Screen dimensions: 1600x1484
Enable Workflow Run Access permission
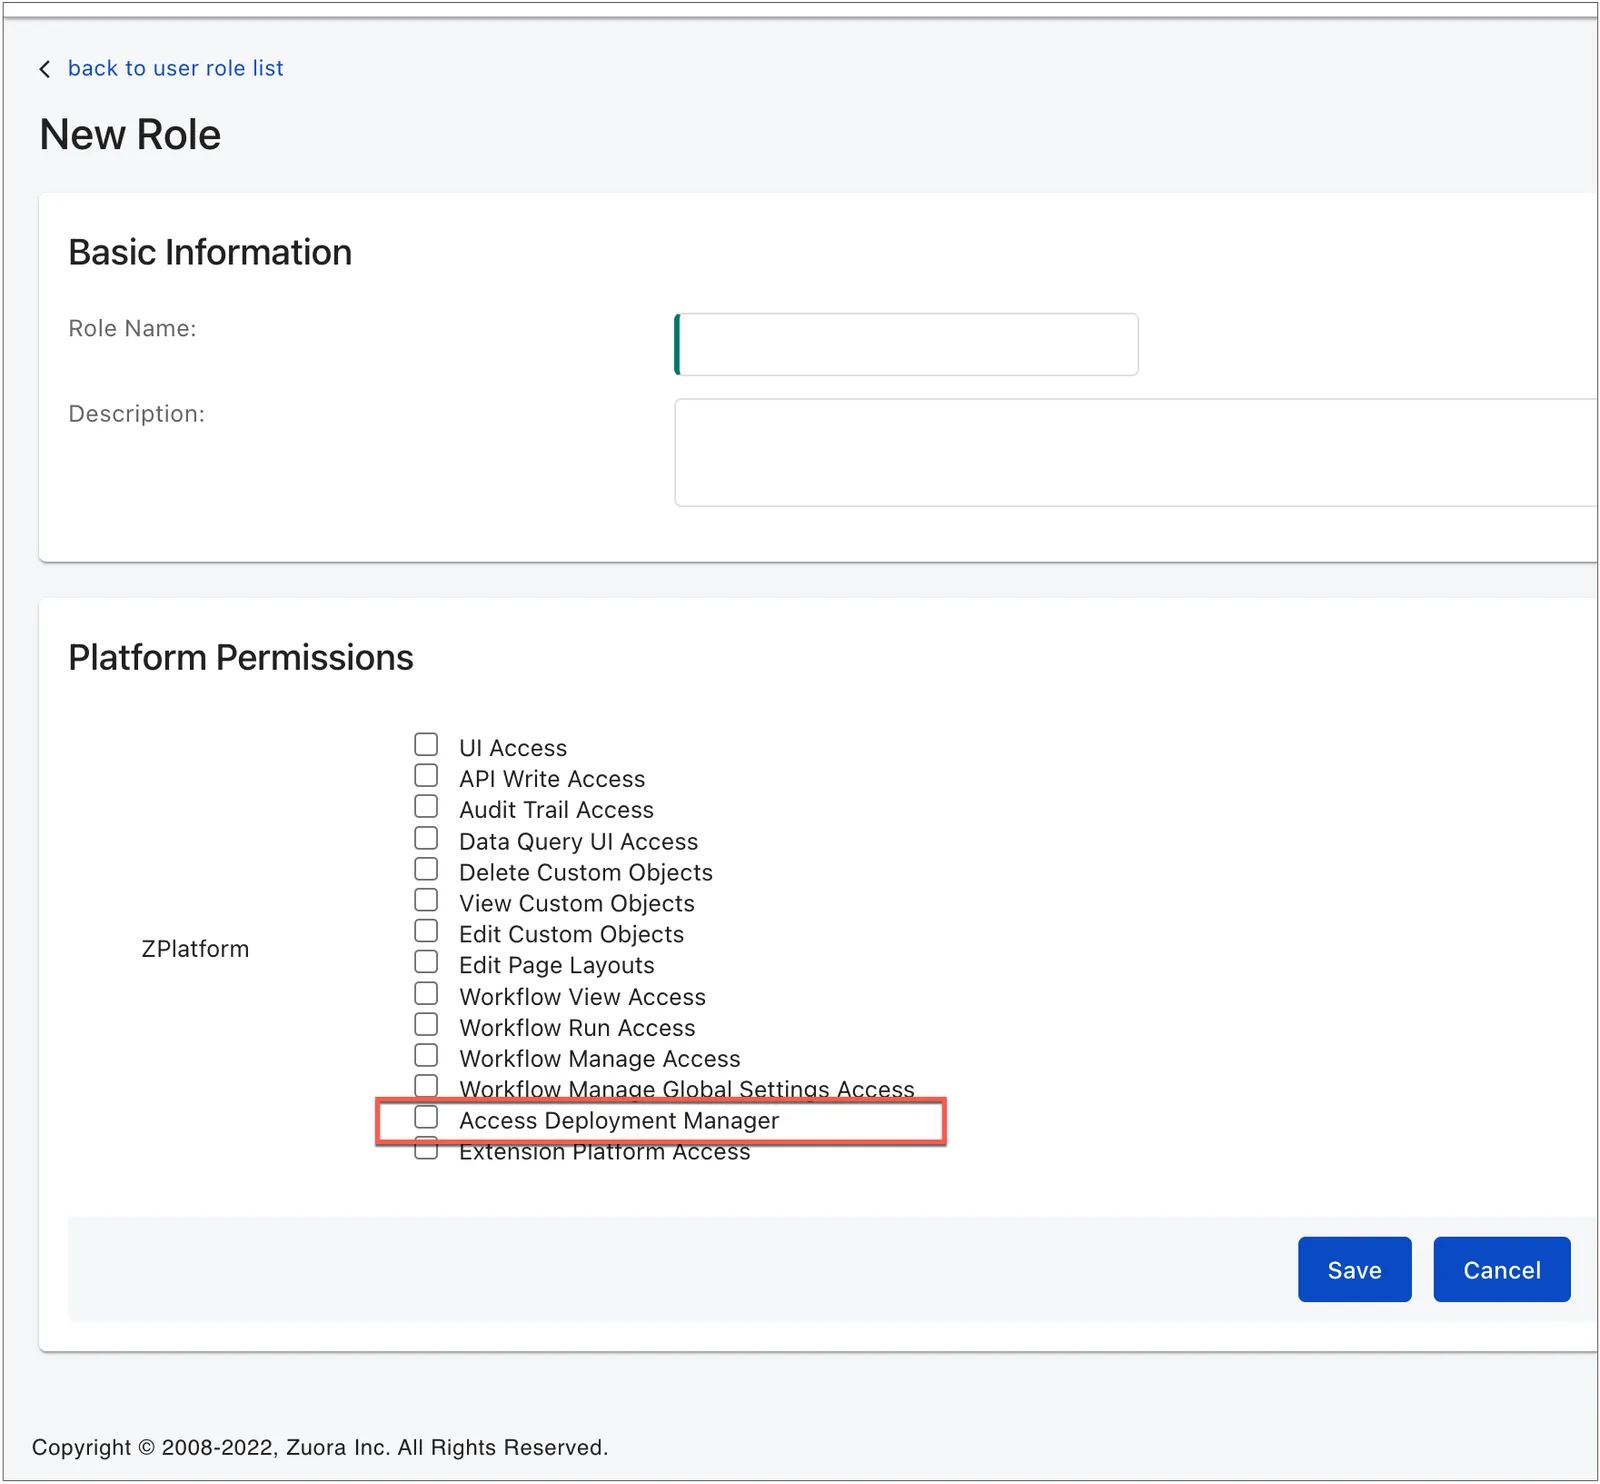(426, 1024)
